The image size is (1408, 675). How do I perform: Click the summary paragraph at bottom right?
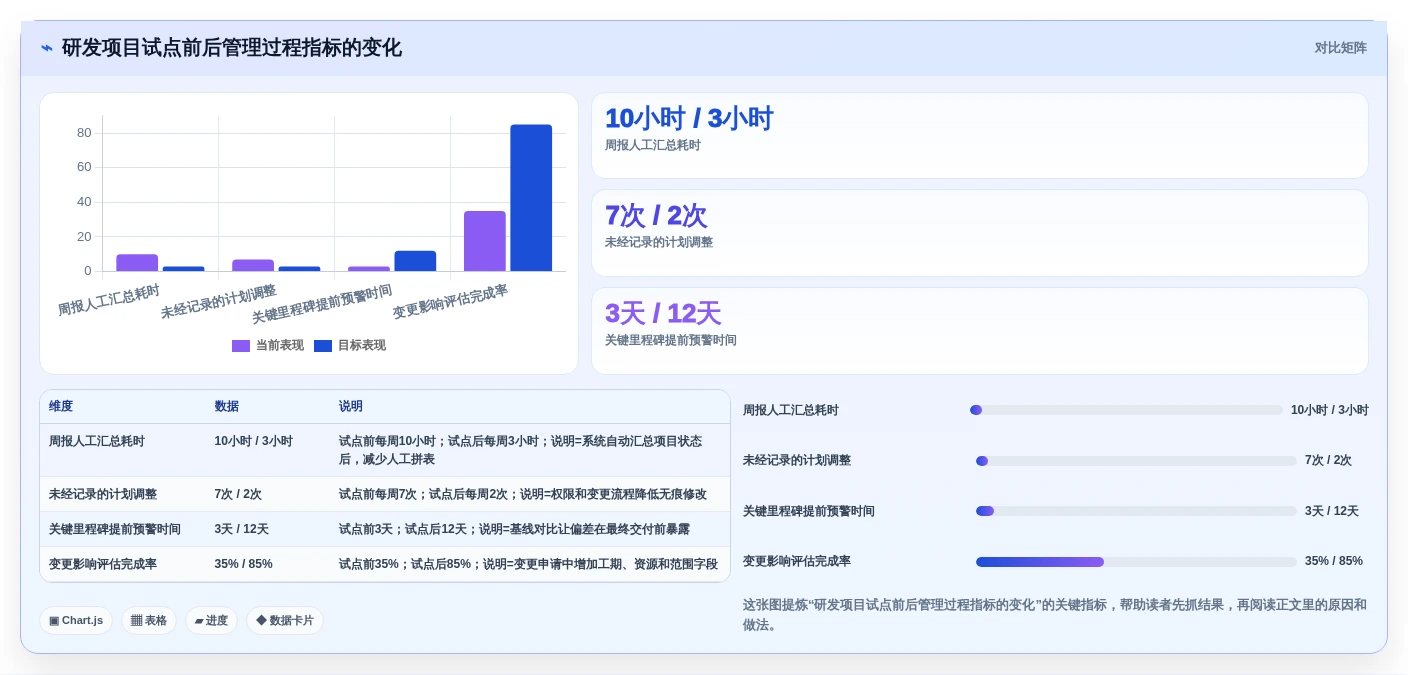click(1055, 615)
